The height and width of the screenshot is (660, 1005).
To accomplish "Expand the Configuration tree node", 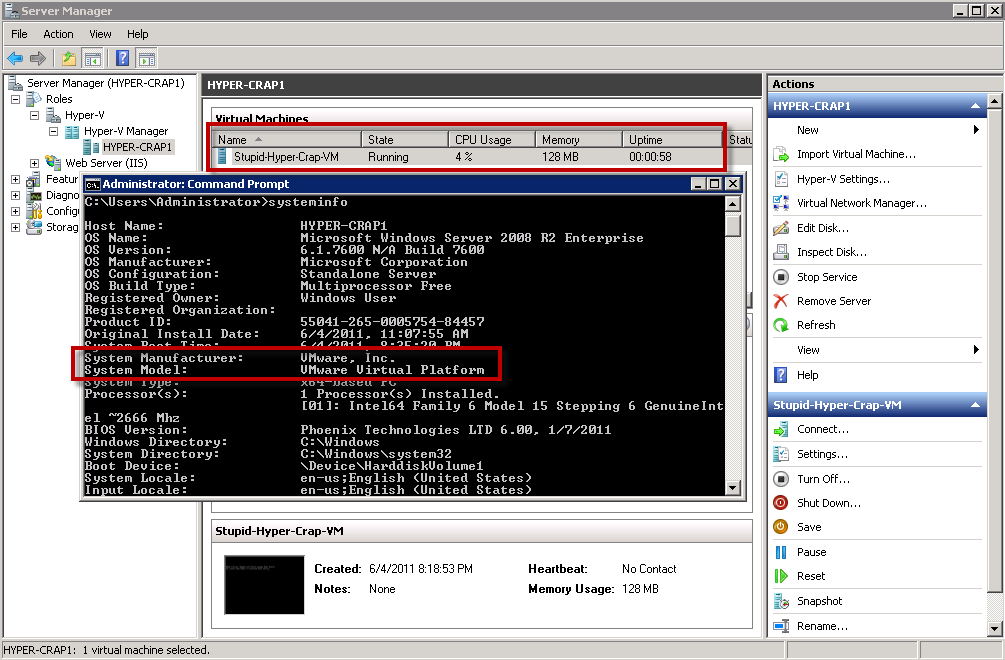I will click(x=15, y=211).
